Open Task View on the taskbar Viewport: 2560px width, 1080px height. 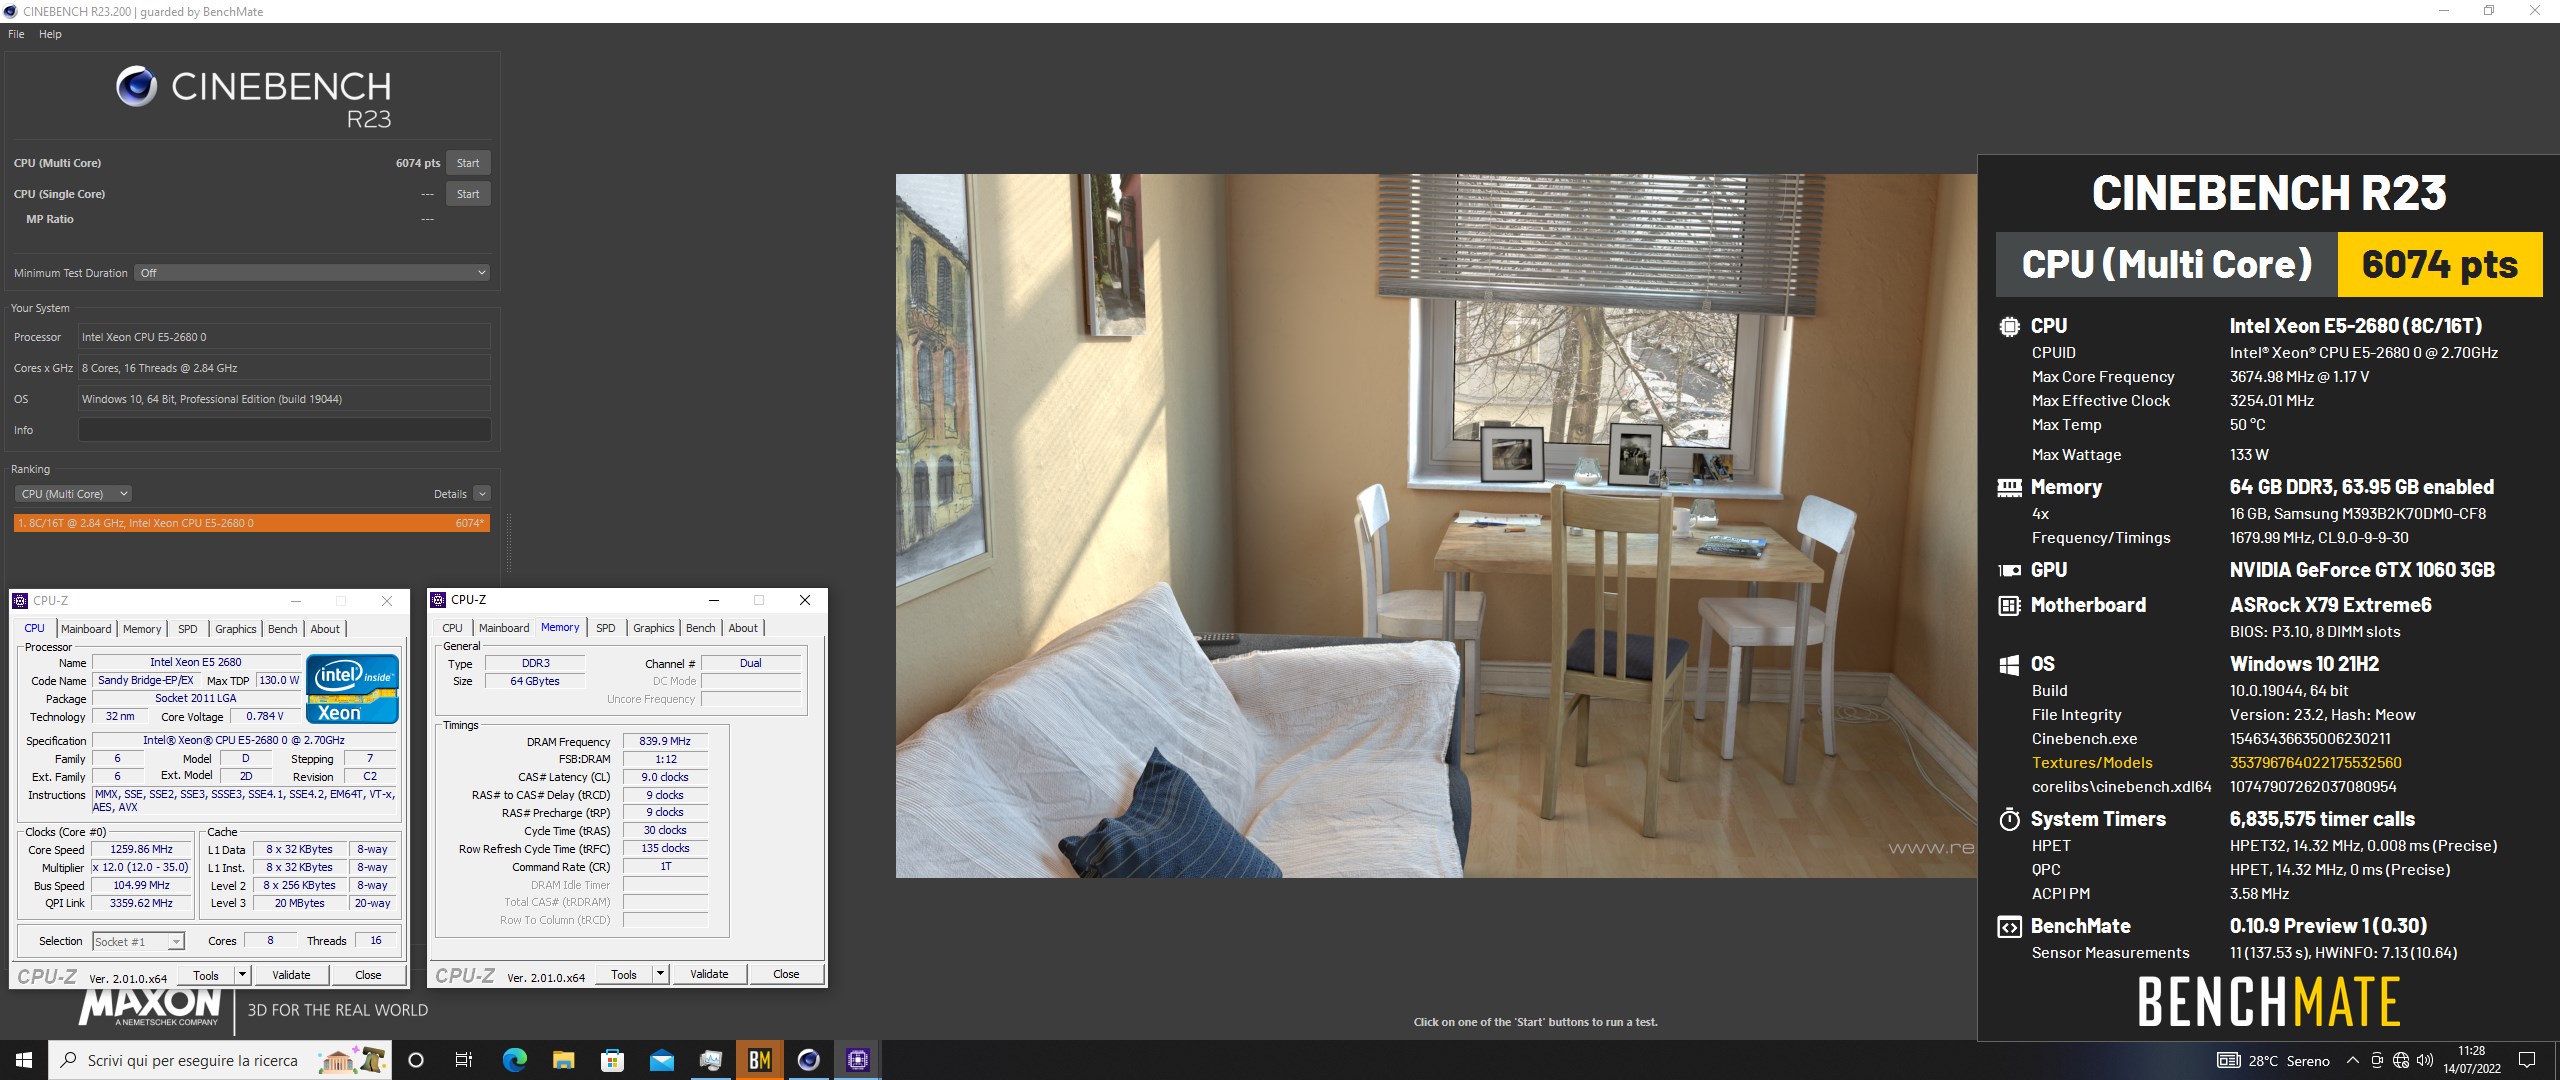[x=464, y=1060]
